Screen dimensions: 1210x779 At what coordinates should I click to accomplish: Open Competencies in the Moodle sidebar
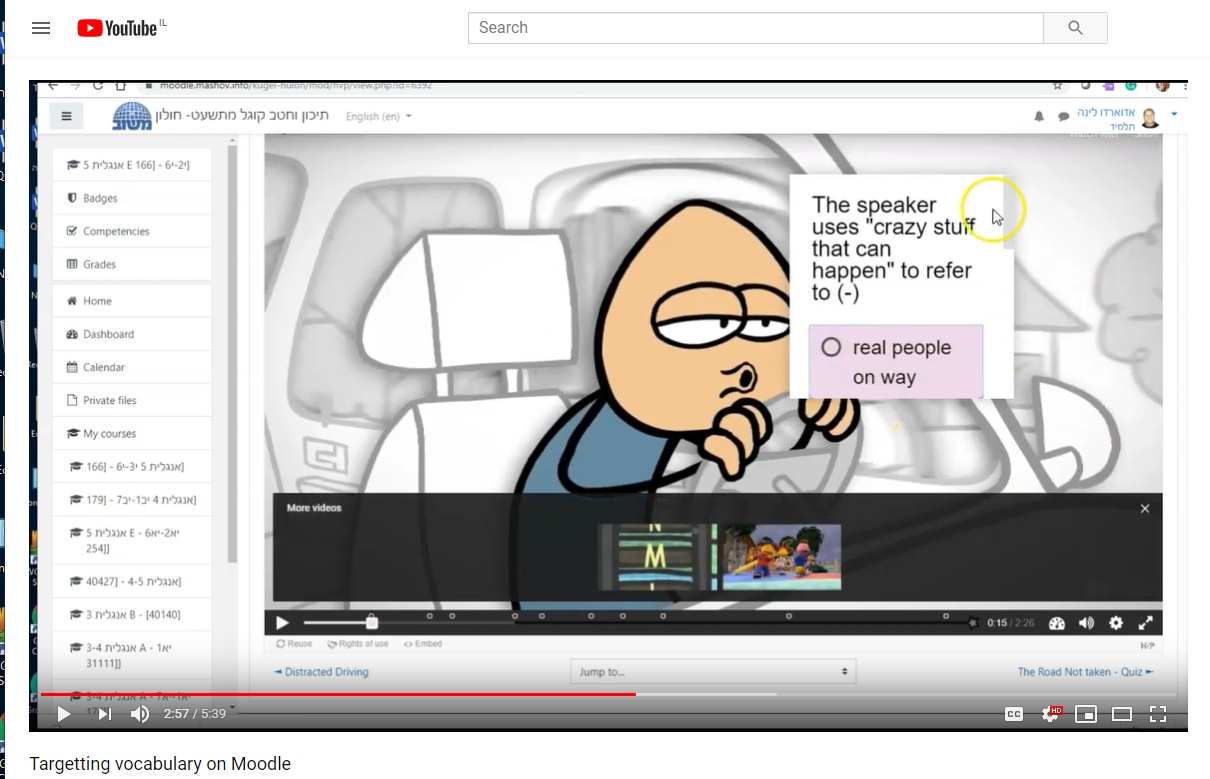click(x=132, y=231)
